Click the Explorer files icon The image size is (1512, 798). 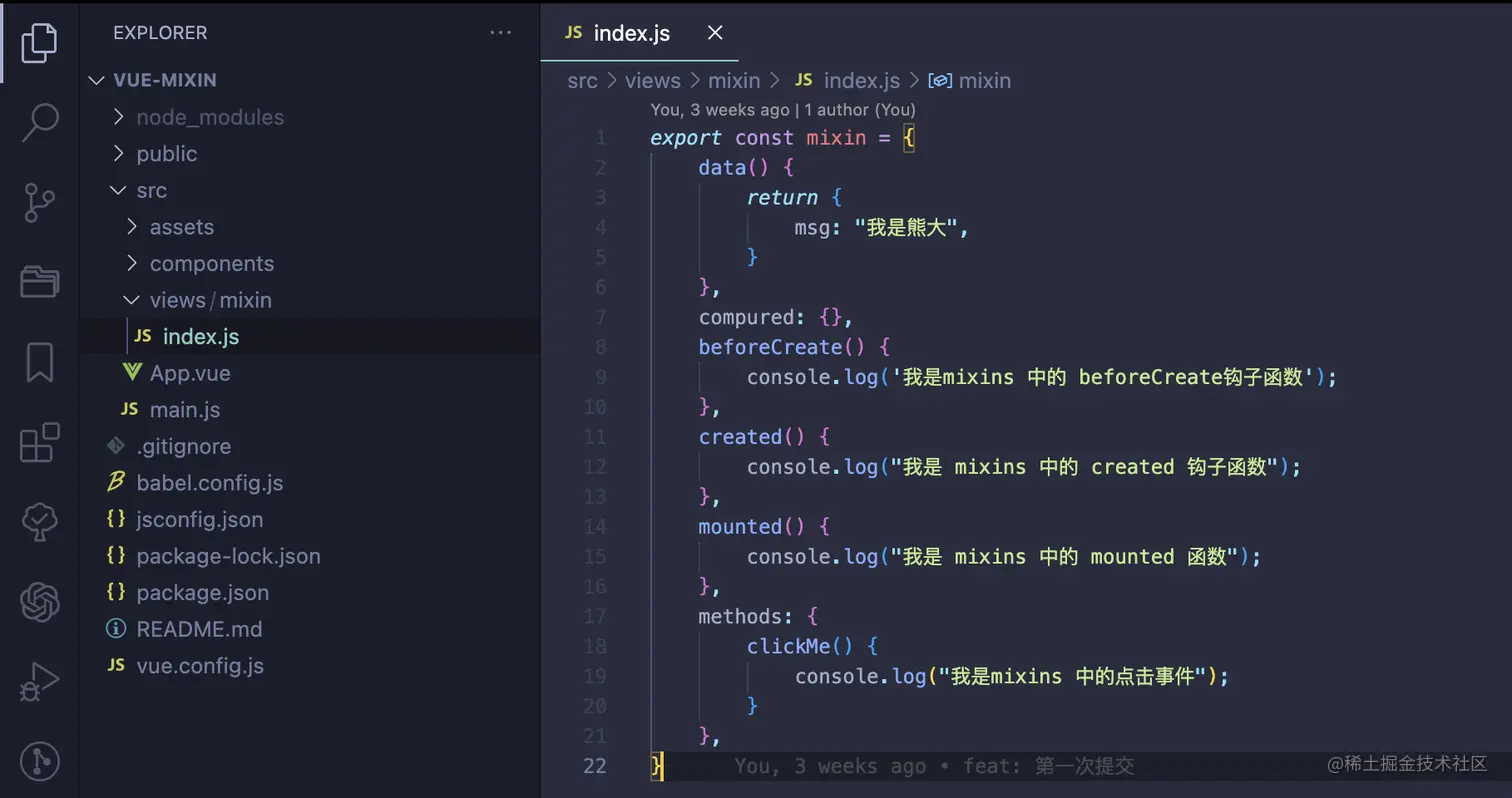tap(38, 42)
